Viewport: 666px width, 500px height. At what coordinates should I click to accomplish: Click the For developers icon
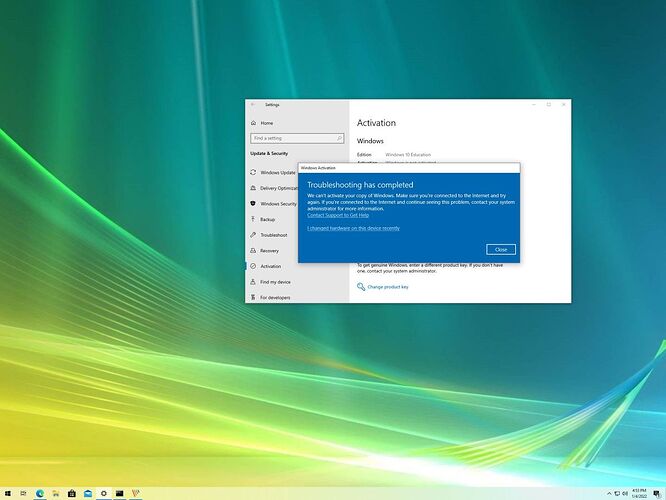click(253, 297)
